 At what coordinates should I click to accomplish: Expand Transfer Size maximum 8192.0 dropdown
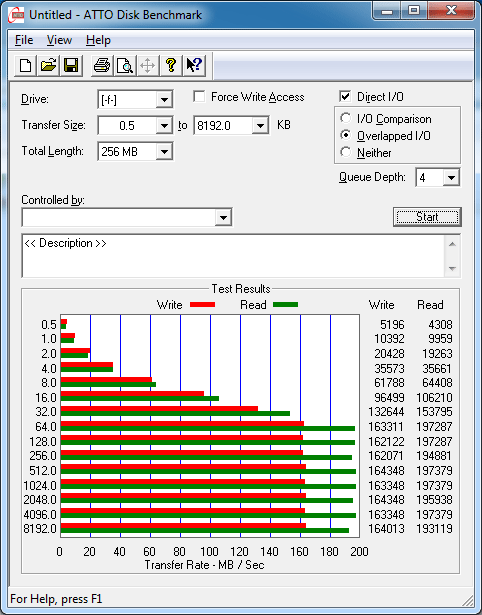point(260,126)
